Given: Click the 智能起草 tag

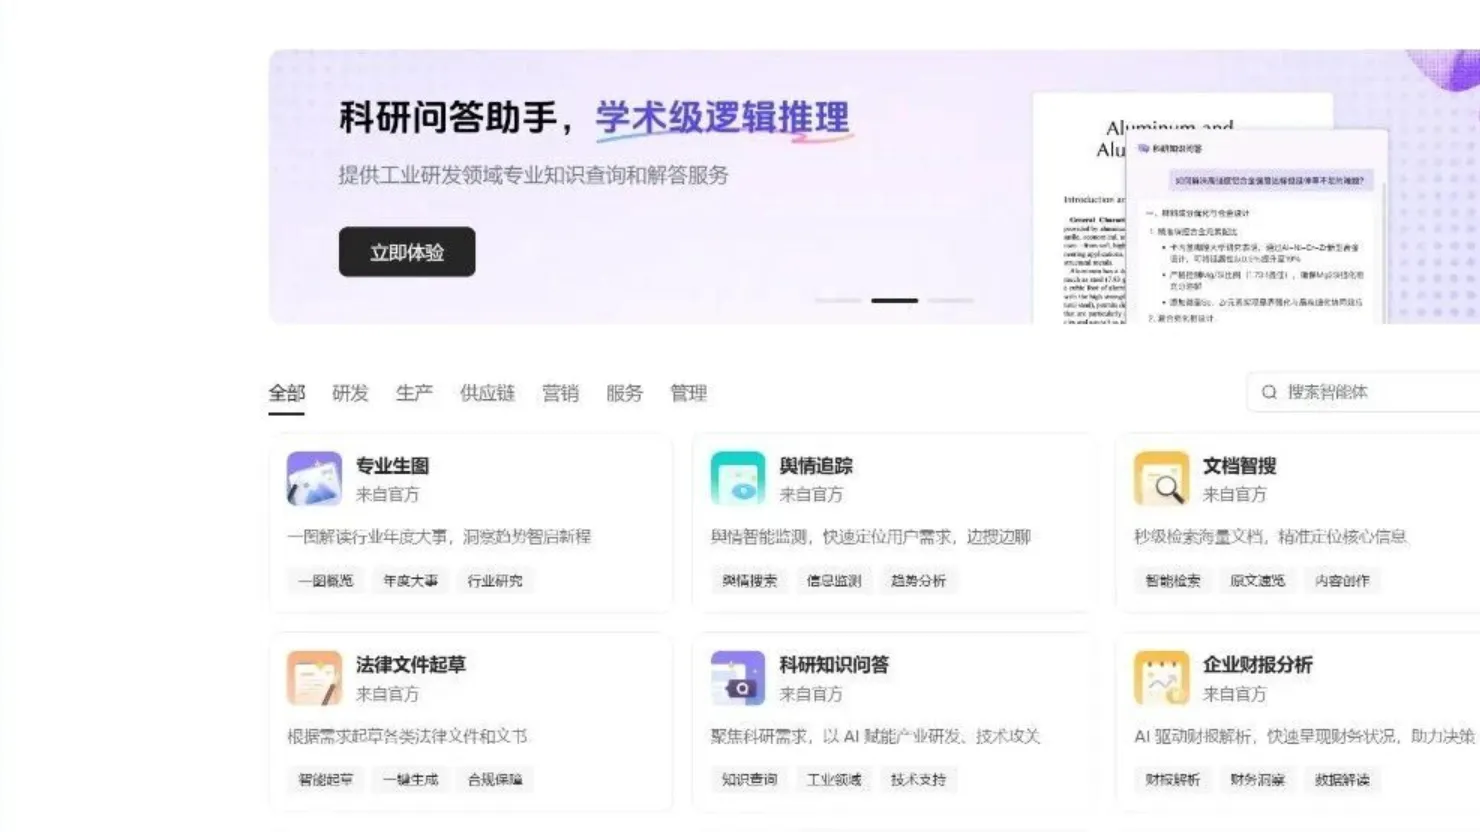Looking at the screenshot, I should click(x=325, y=779).
